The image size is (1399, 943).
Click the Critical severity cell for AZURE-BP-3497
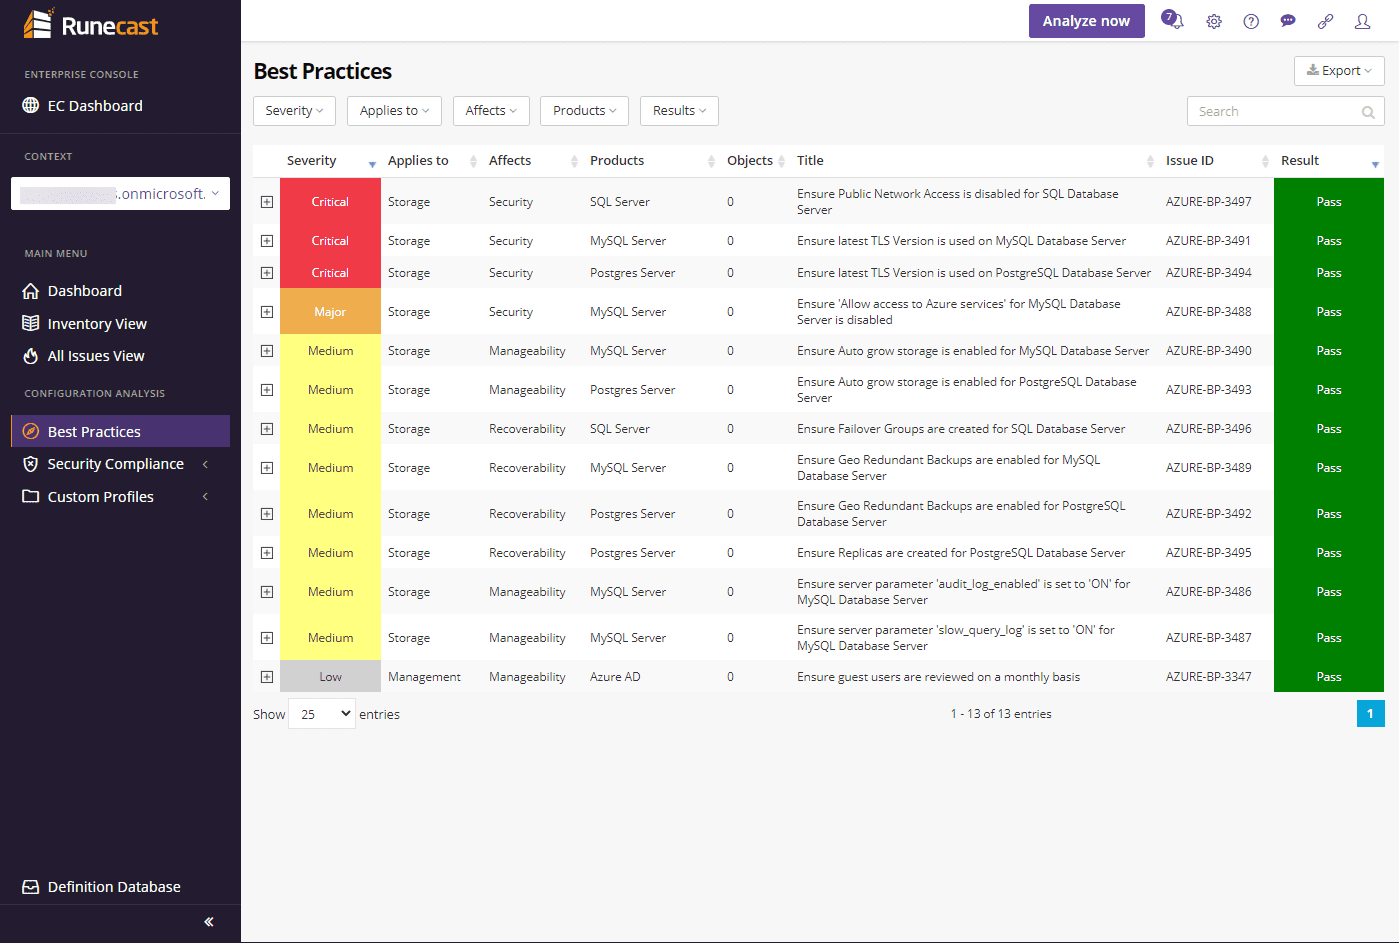pyautogui.click(x=330, y=202)
